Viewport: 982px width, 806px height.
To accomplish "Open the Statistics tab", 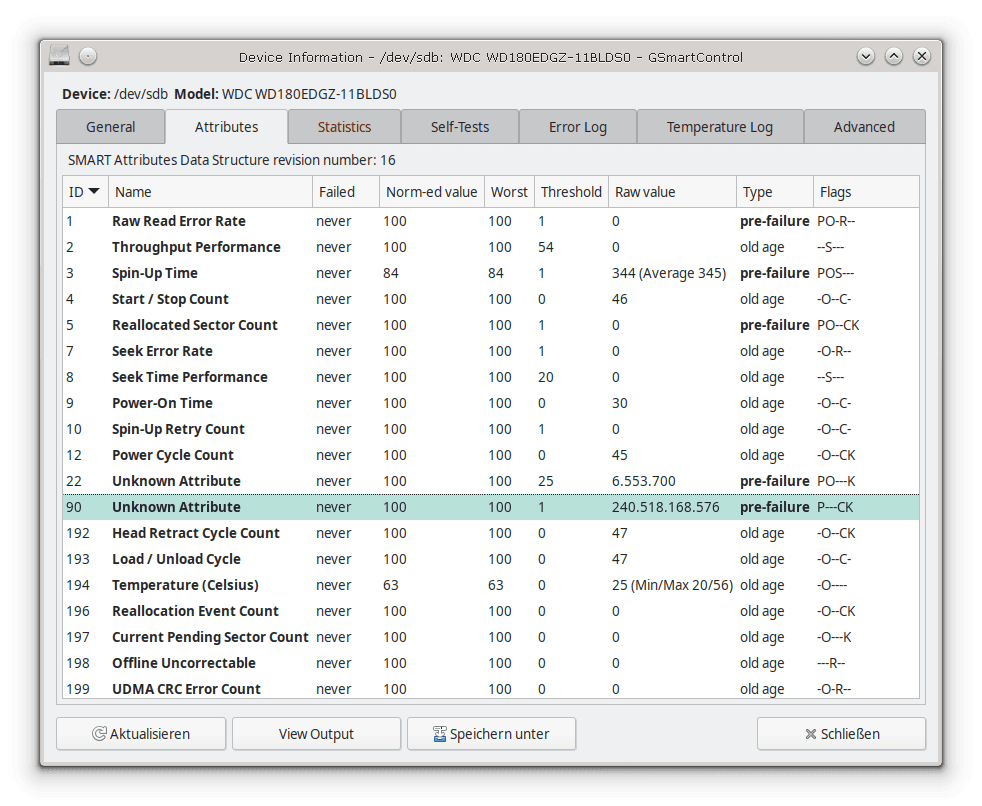I will point(344,127).
